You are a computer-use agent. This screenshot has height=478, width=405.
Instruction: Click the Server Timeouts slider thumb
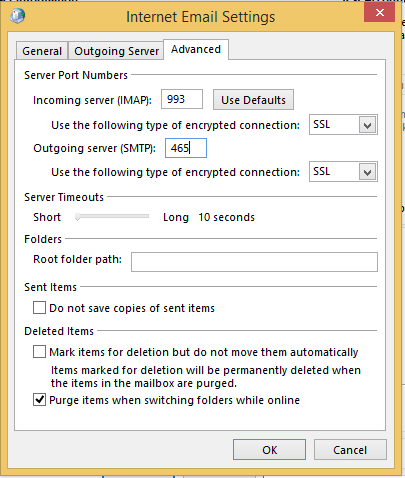[78, 217]
